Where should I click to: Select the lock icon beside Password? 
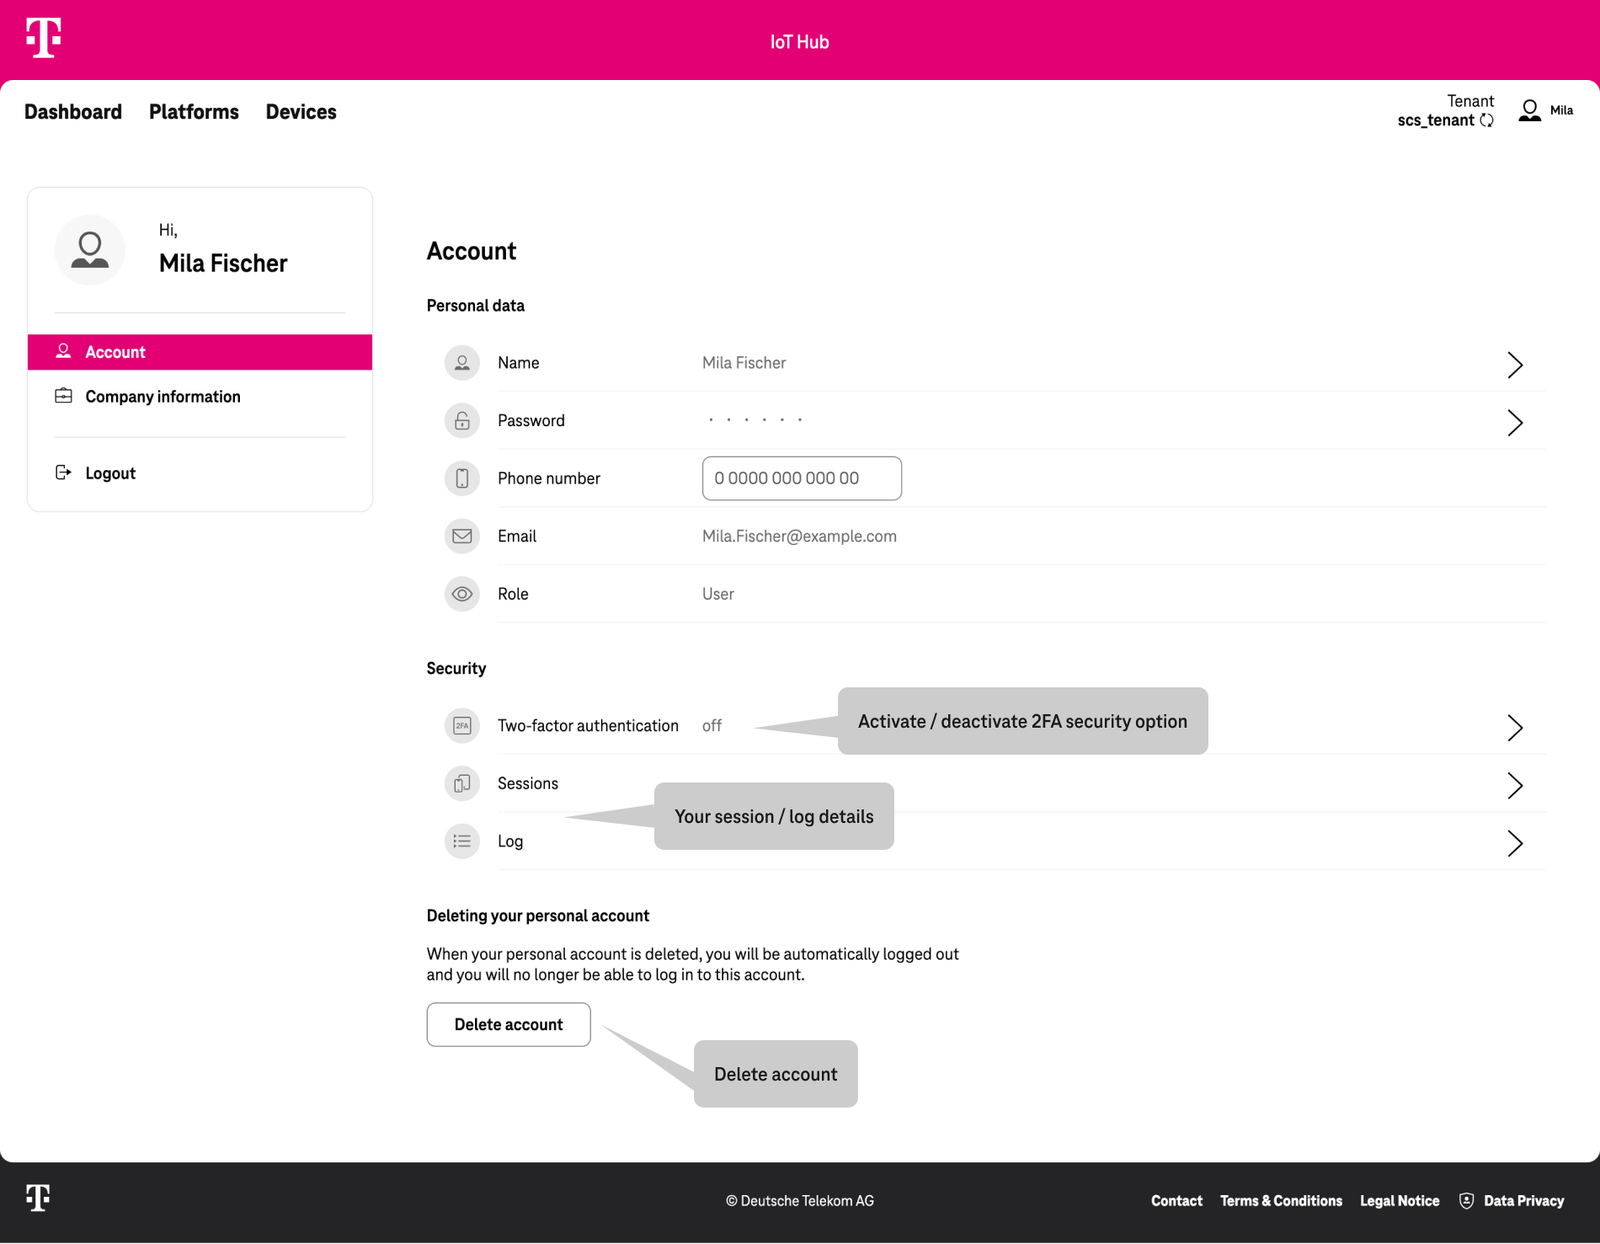point(461,420)
